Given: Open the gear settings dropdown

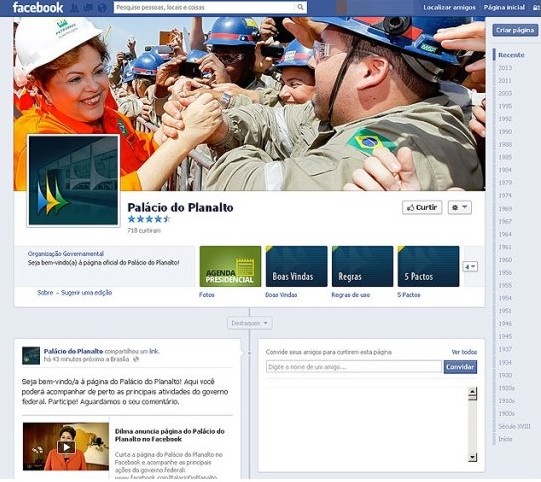Looking at the screenshot, I should click(x=460, y=207).
